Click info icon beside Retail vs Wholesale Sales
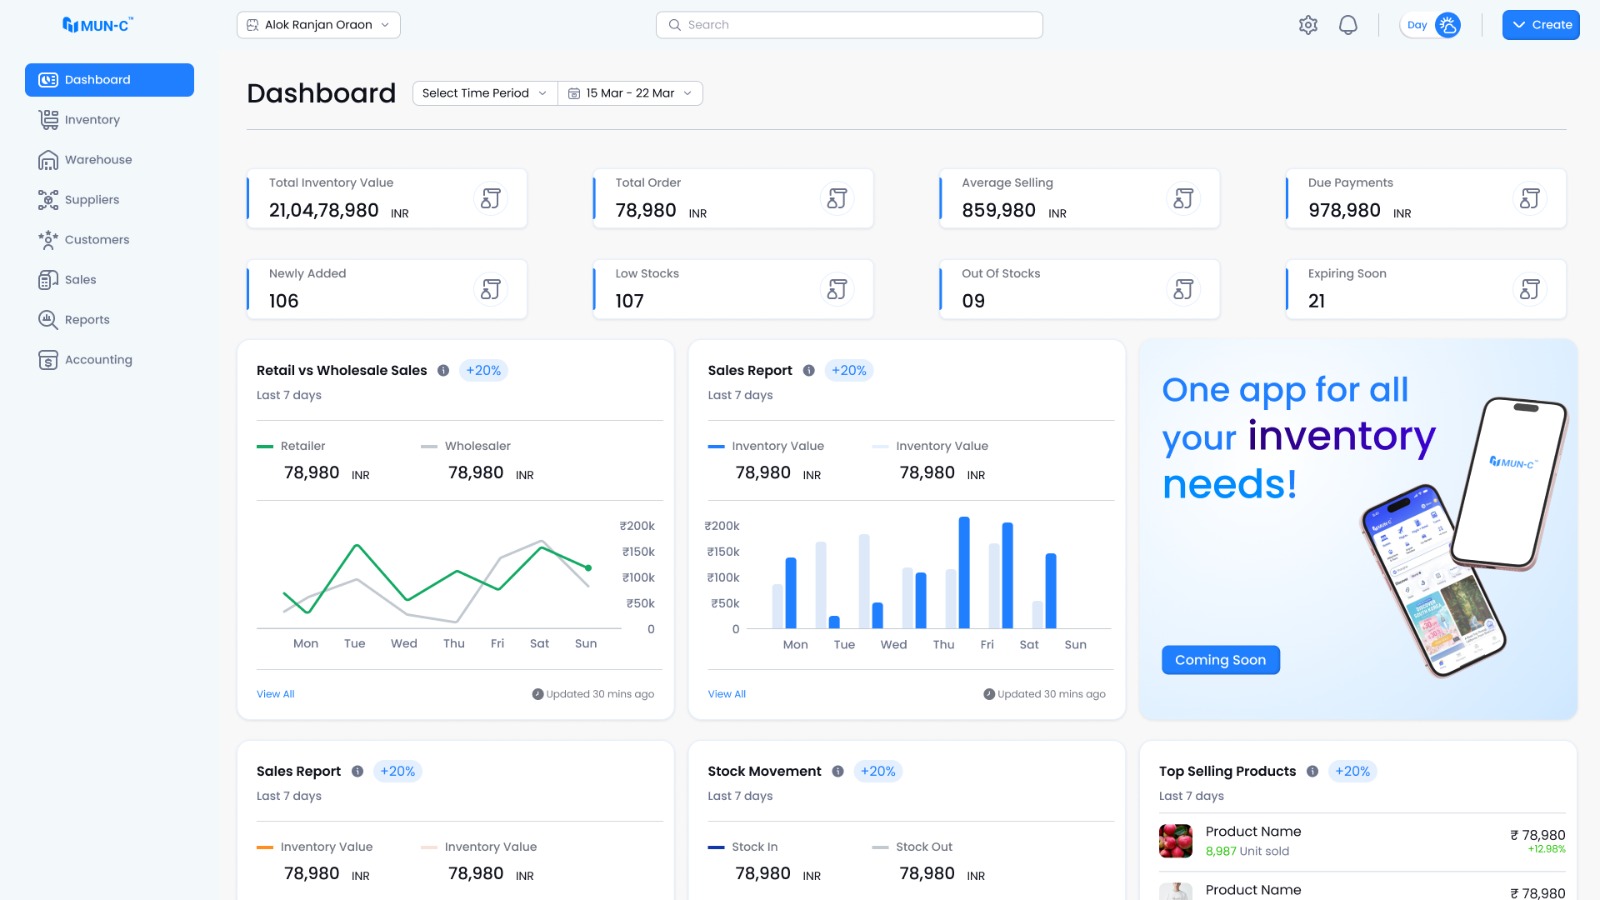 pyautogui.click(x=443, y=371)
